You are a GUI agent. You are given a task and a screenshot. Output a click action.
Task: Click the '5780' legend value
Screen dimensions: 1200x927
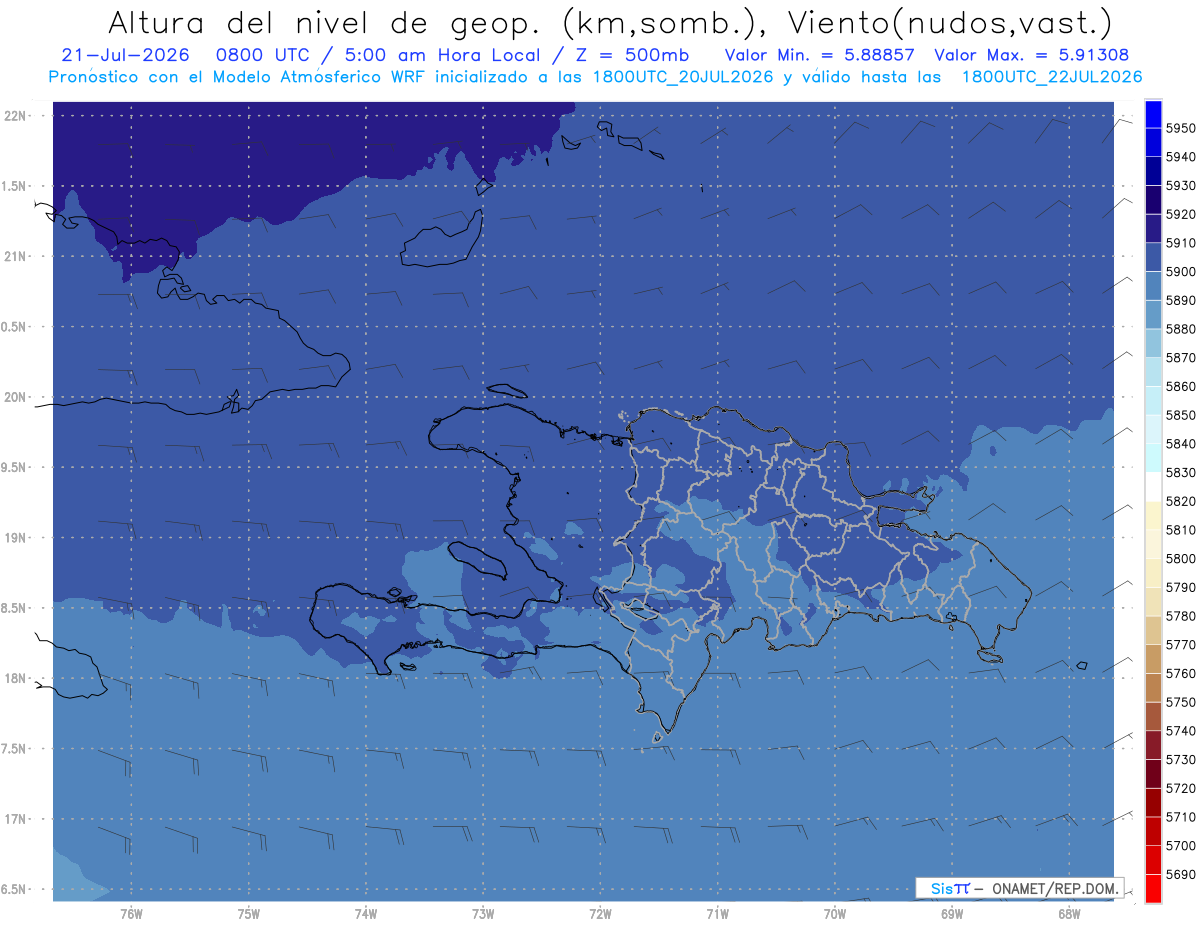[x=1179, y=616]
